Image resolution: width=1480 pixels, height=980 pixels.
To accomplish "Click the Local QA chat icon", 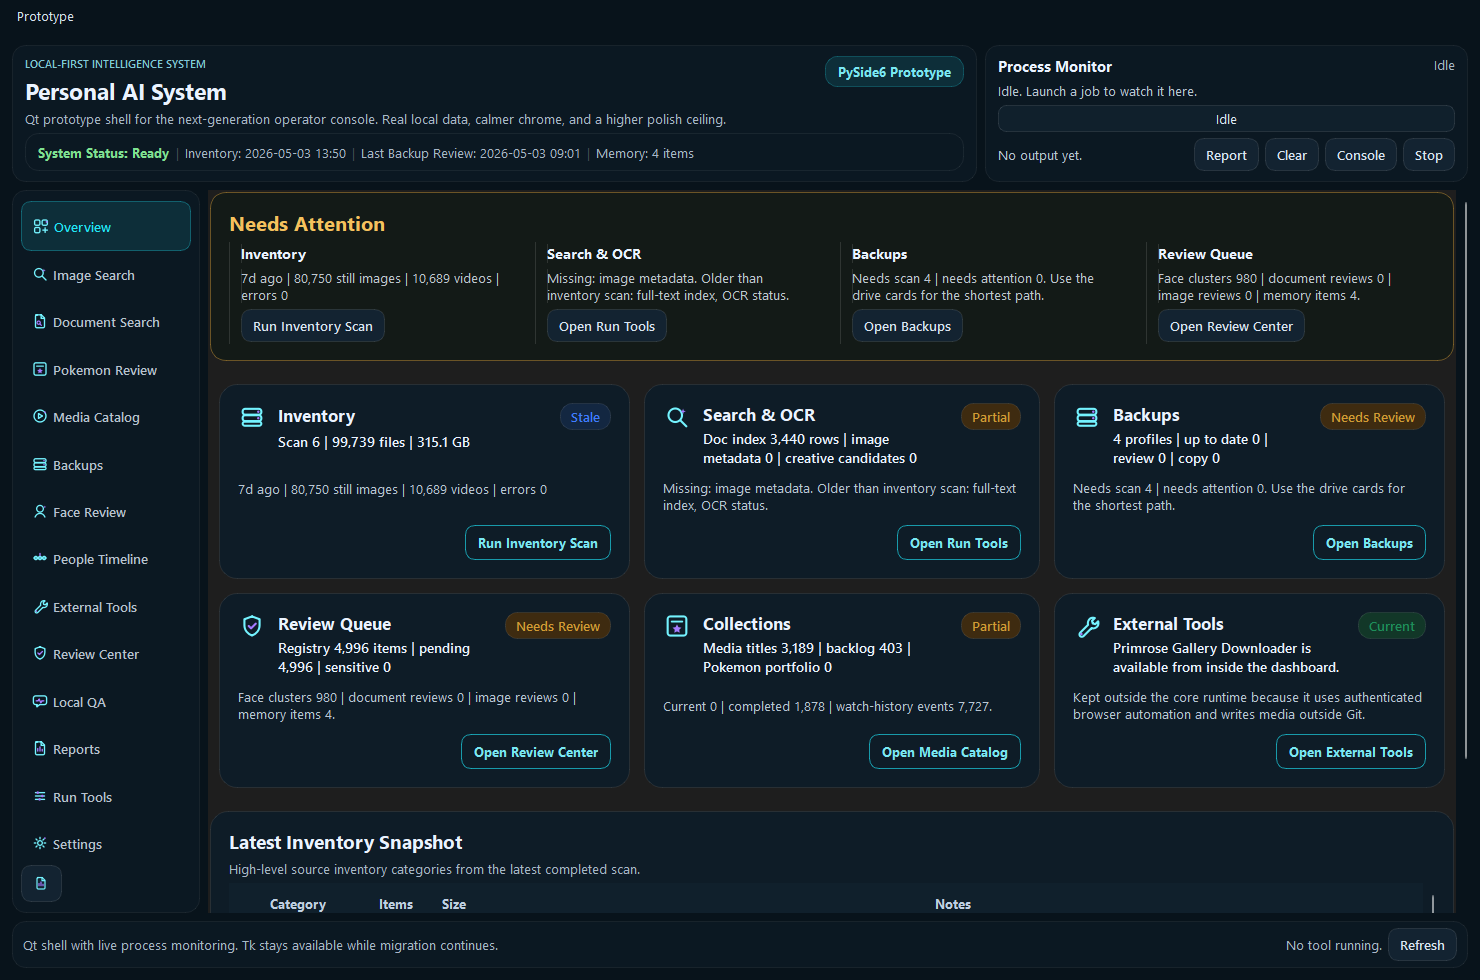I will pyautogui.click(x=40, y=702).
